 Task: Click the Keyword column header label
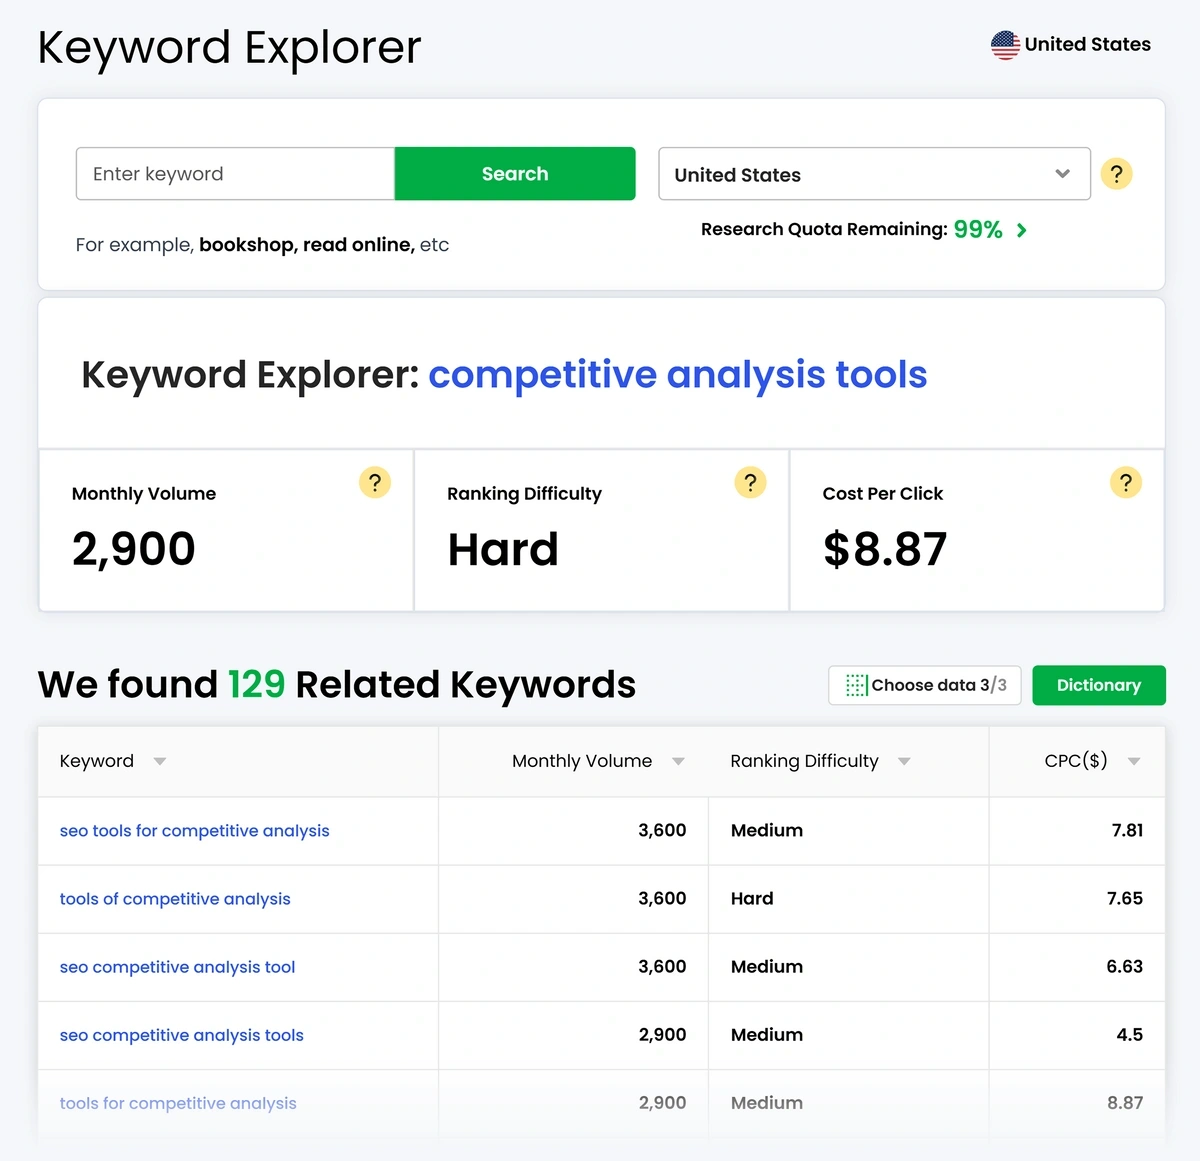click(96, 761)
